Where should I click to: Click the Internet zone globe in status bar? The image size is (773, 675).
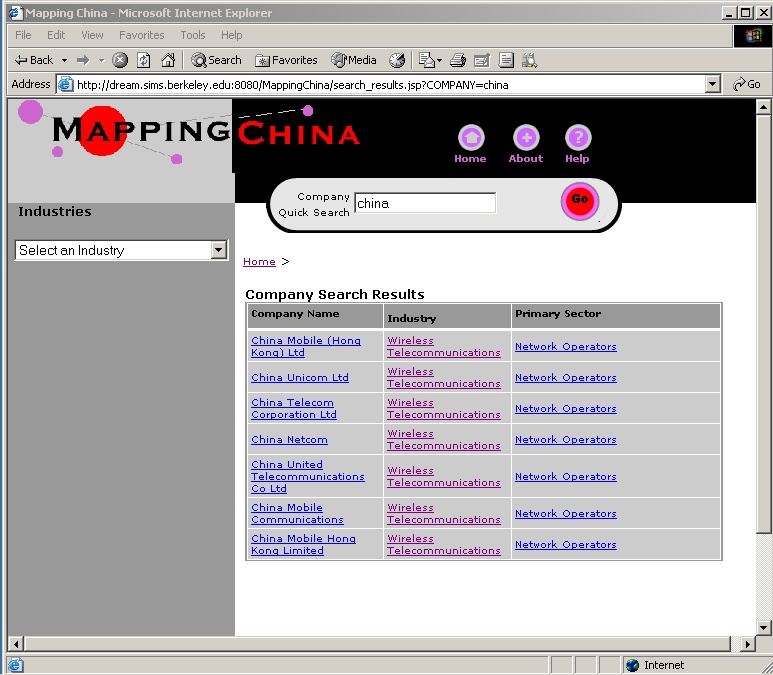click(x=632, y=665)
